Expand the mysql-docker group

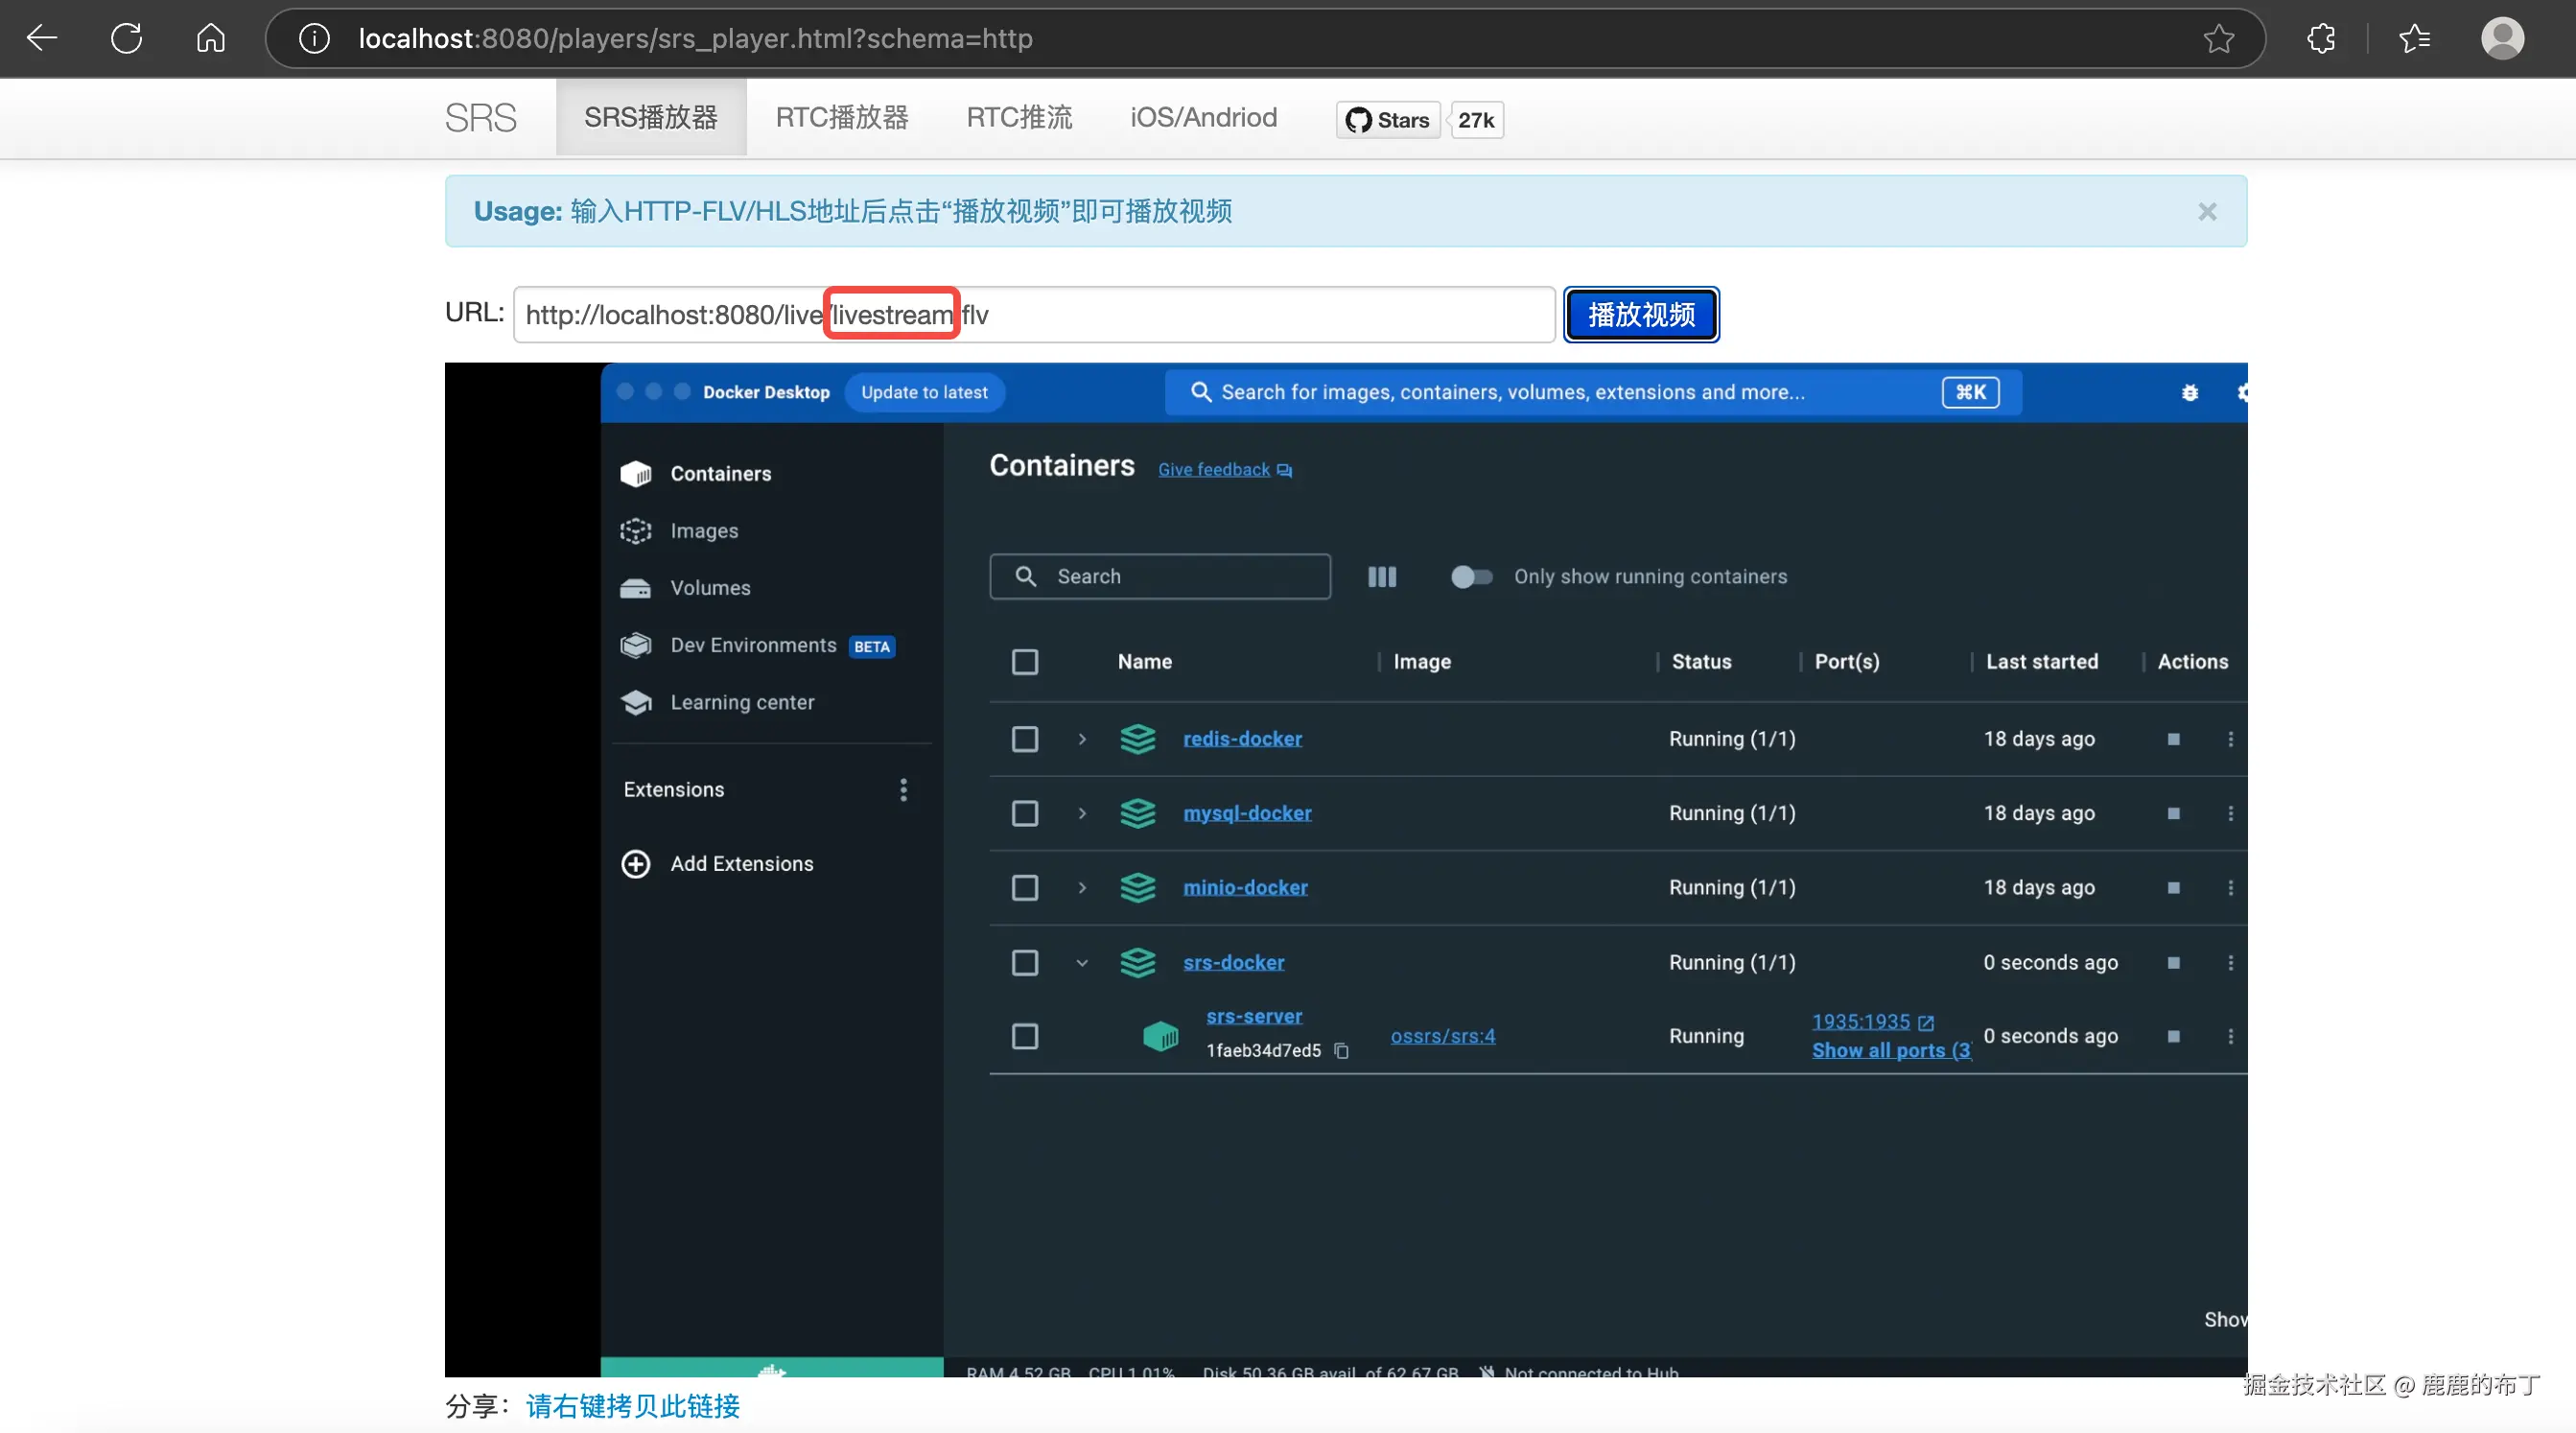(1081, 813)
